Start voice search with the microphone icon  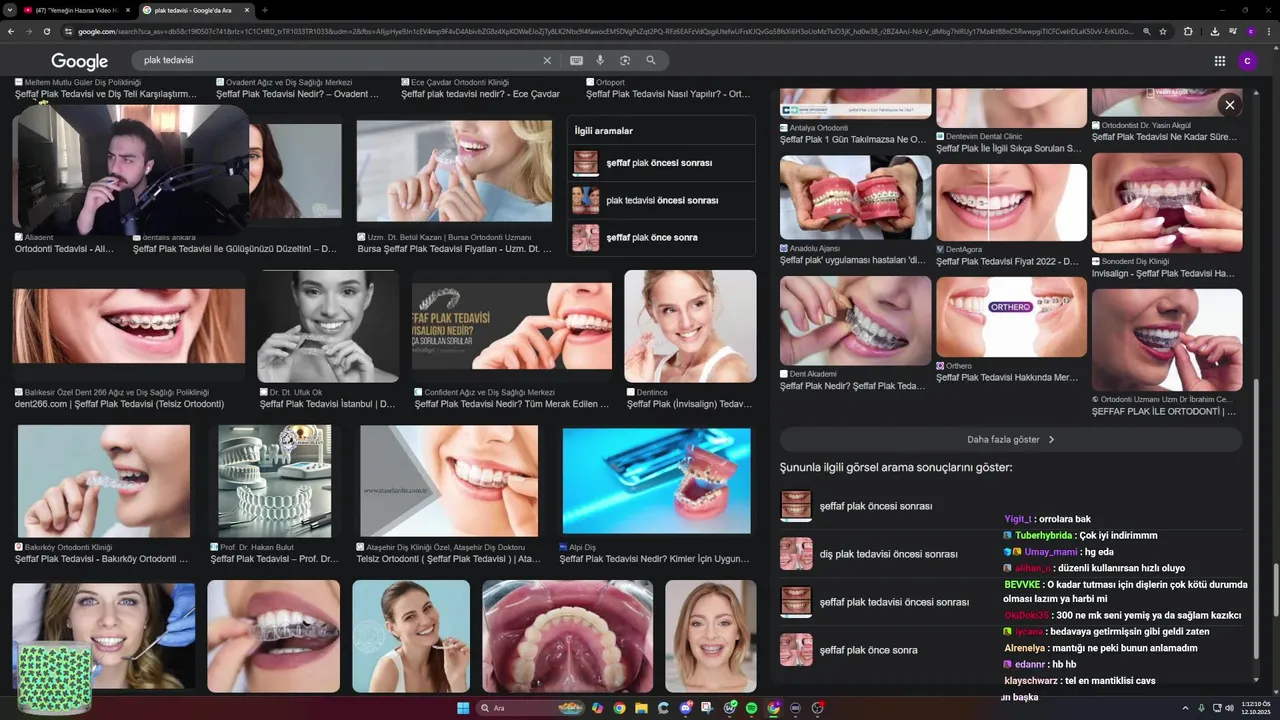[600, 60]
